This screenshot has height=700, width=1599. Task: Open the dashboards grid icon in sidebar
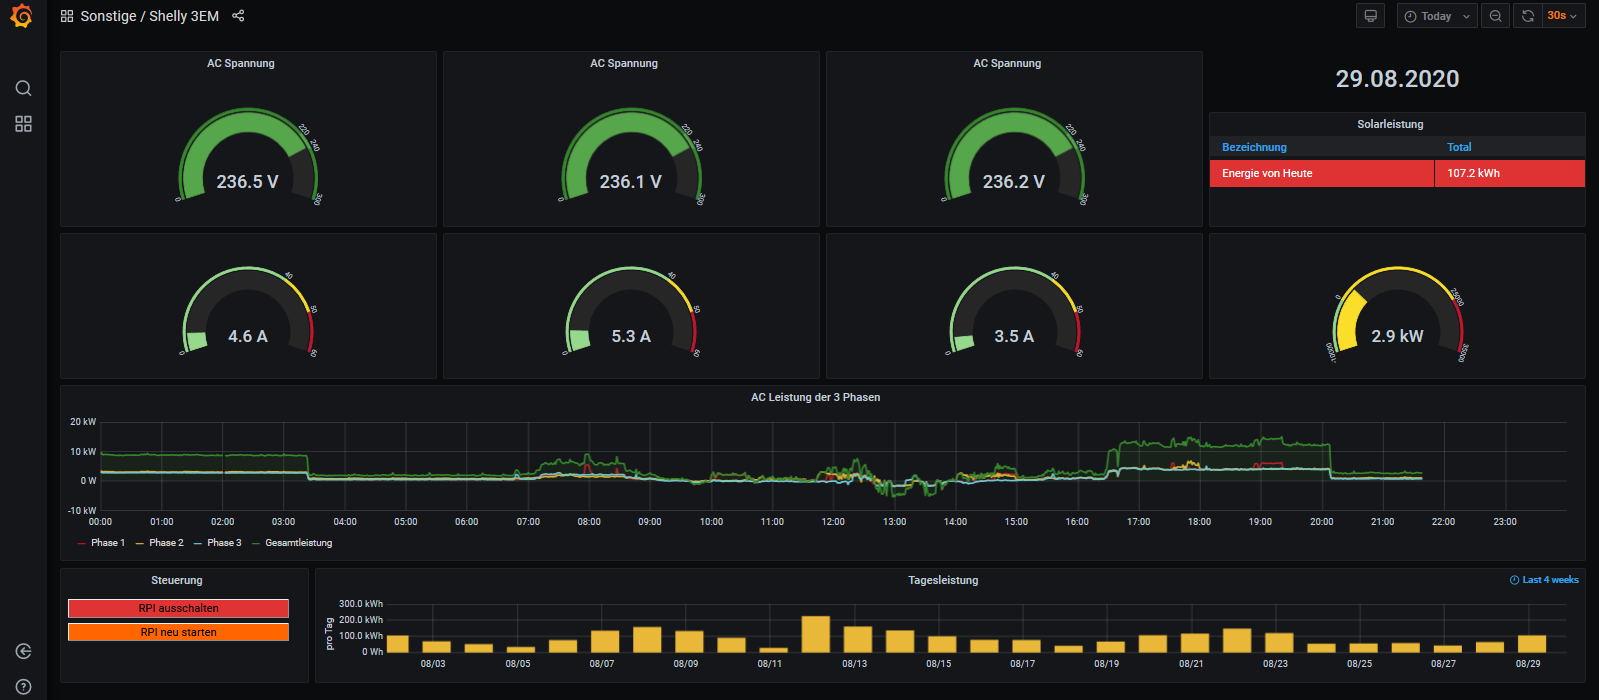[x=23, y=124]
